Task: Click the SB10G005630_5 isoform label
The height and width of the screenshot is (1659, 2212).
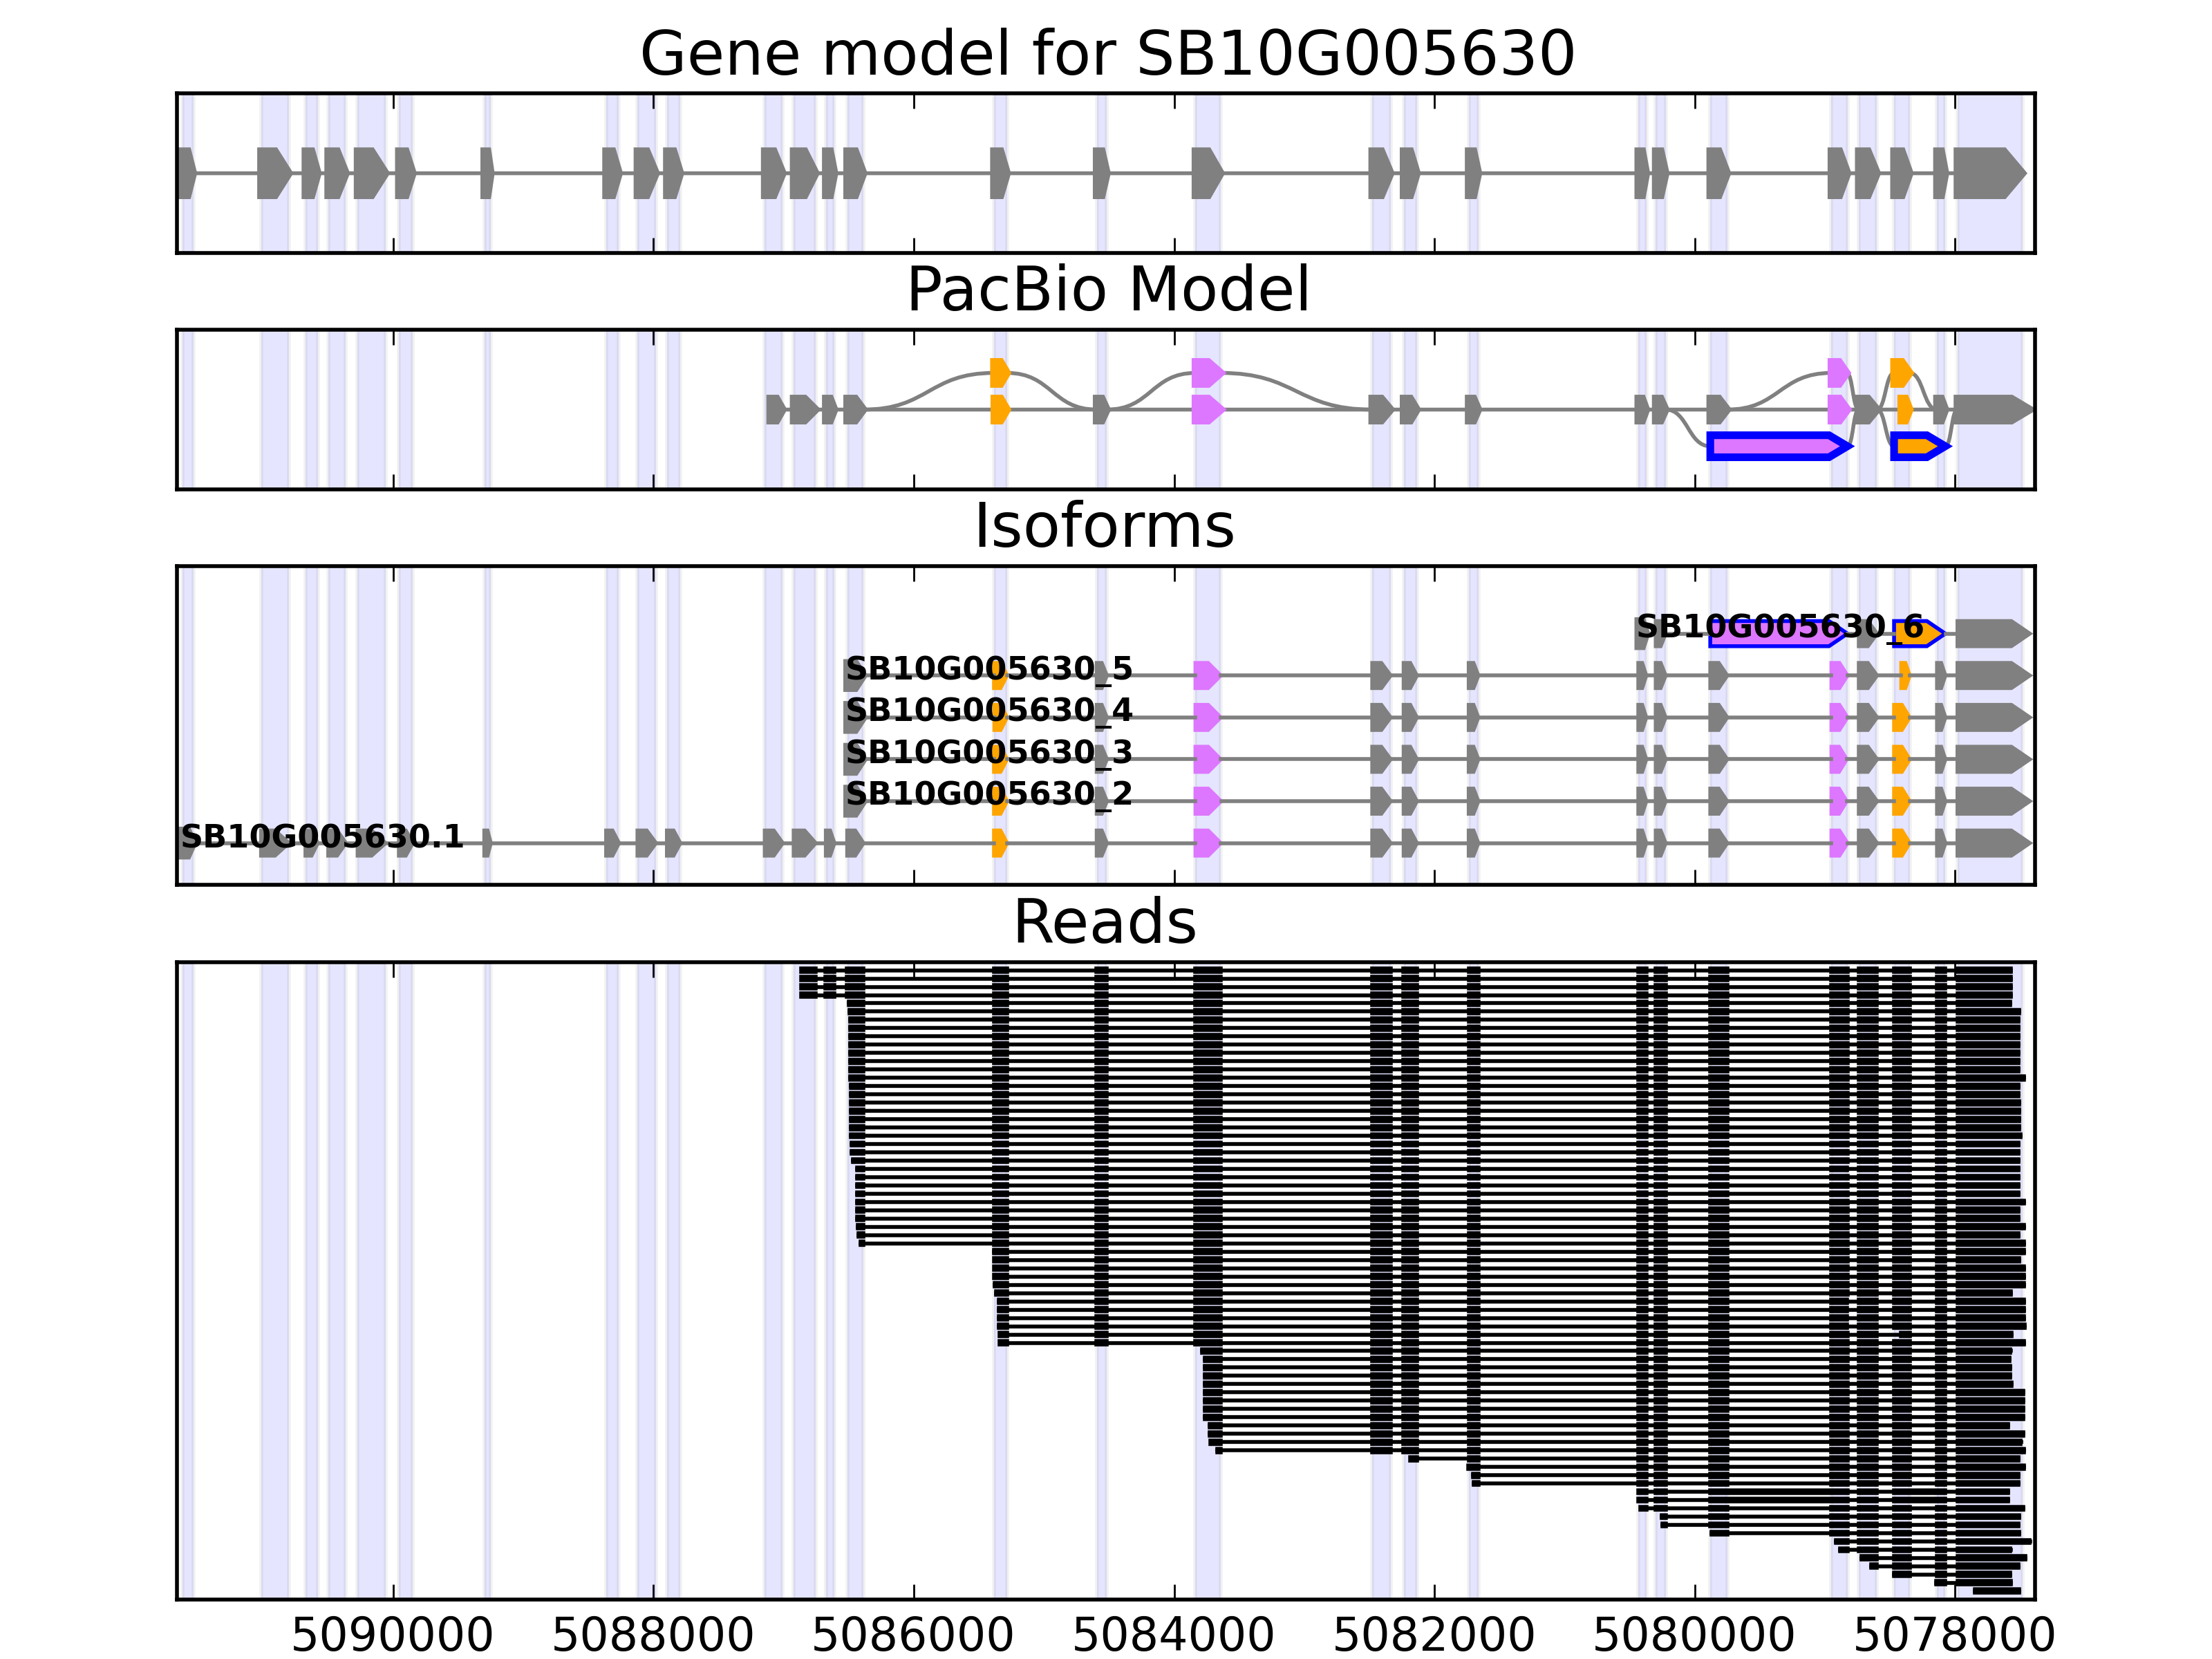Action: click(x=989, y=668)
